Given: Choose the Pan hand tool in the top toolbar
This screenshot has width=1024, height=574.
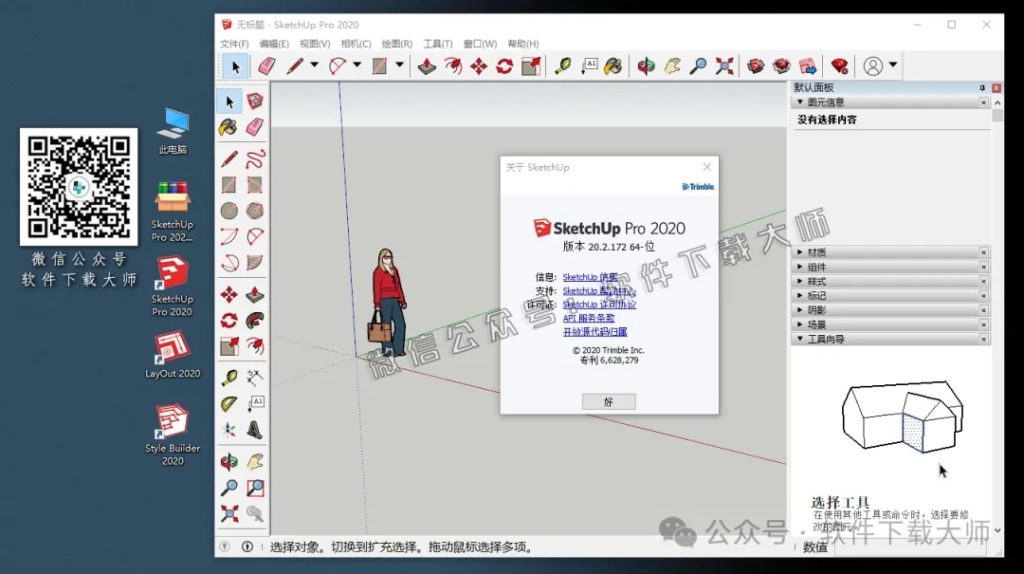Looking at the screenshot, I should [x=672, y=66].
